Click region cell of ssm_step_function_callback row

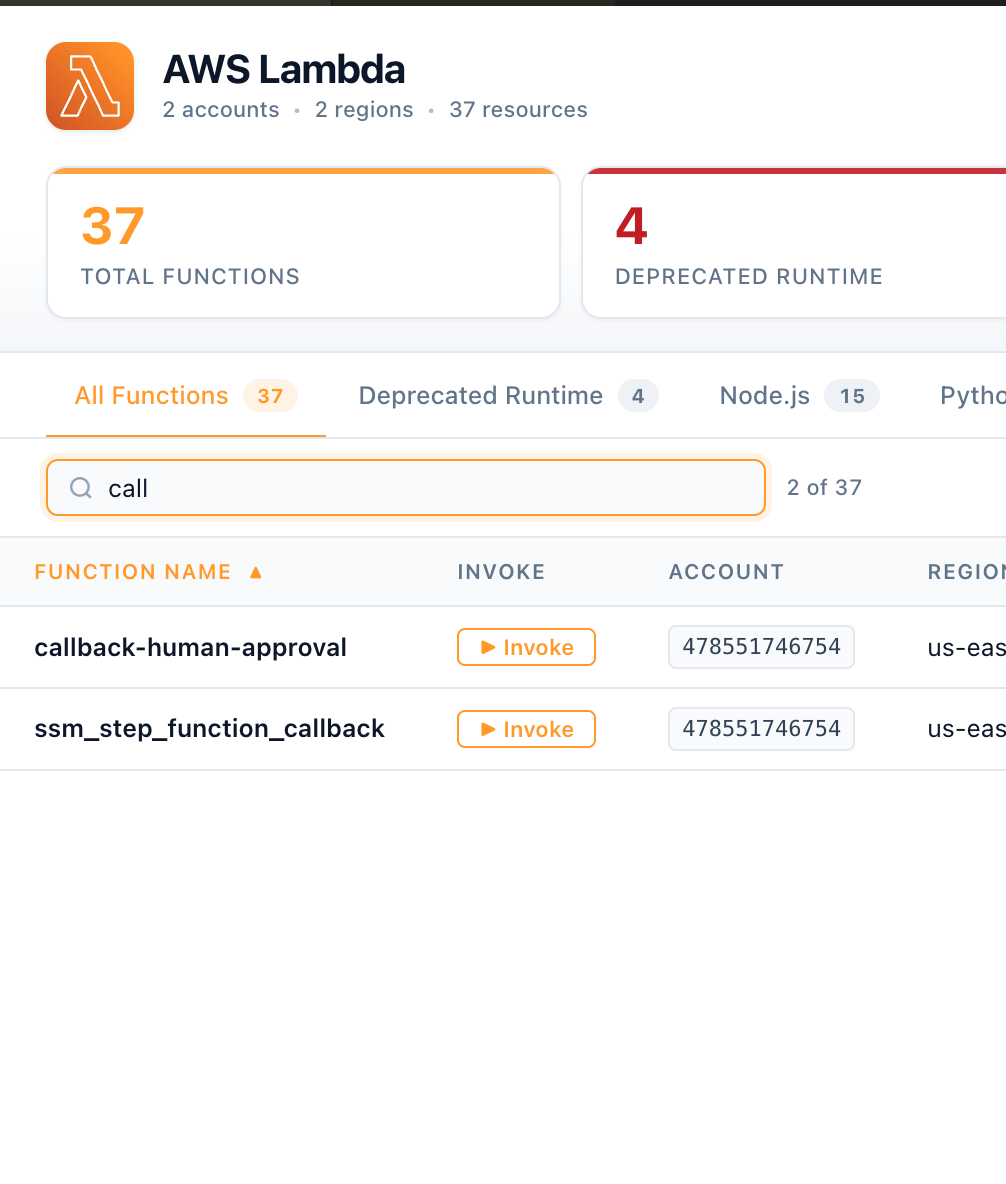(967, 729)
